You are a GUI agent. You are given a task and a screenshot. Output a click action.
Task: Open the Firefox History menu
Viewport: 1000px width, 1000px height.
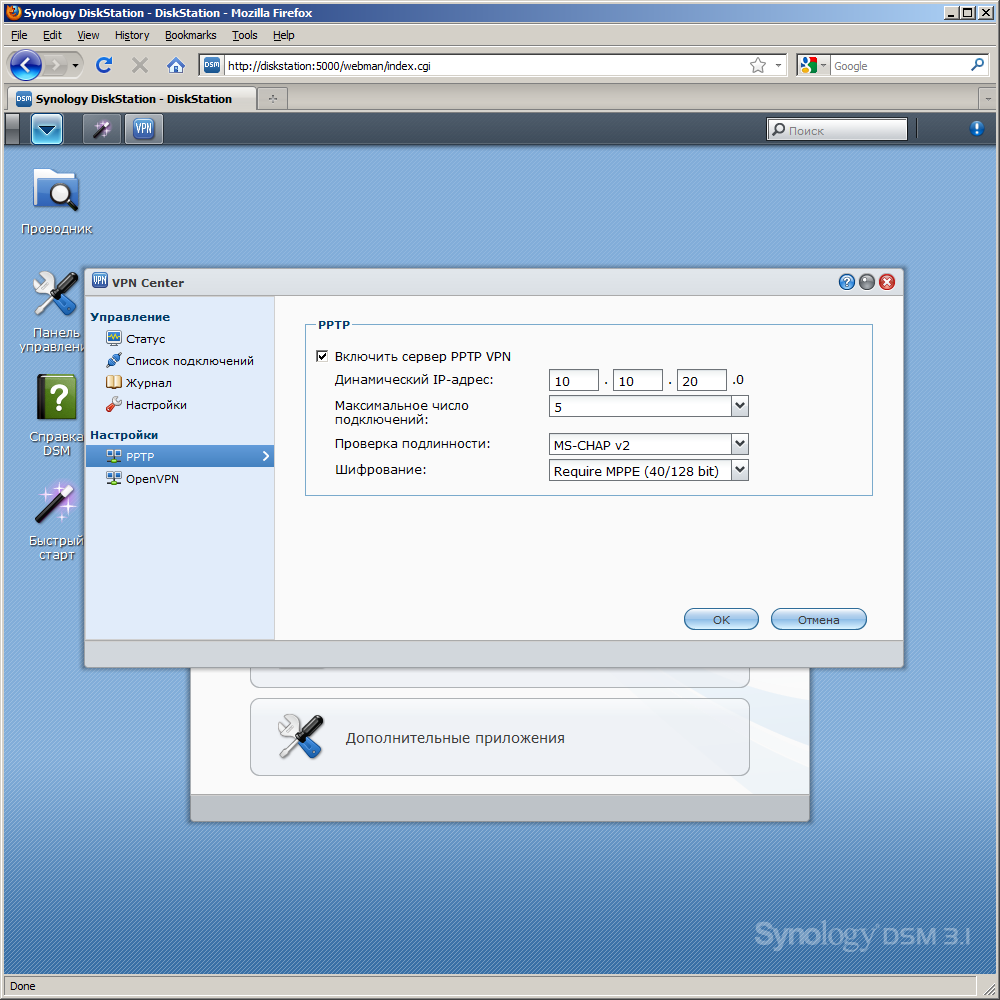pyautogui.click(x=132, y=35)
